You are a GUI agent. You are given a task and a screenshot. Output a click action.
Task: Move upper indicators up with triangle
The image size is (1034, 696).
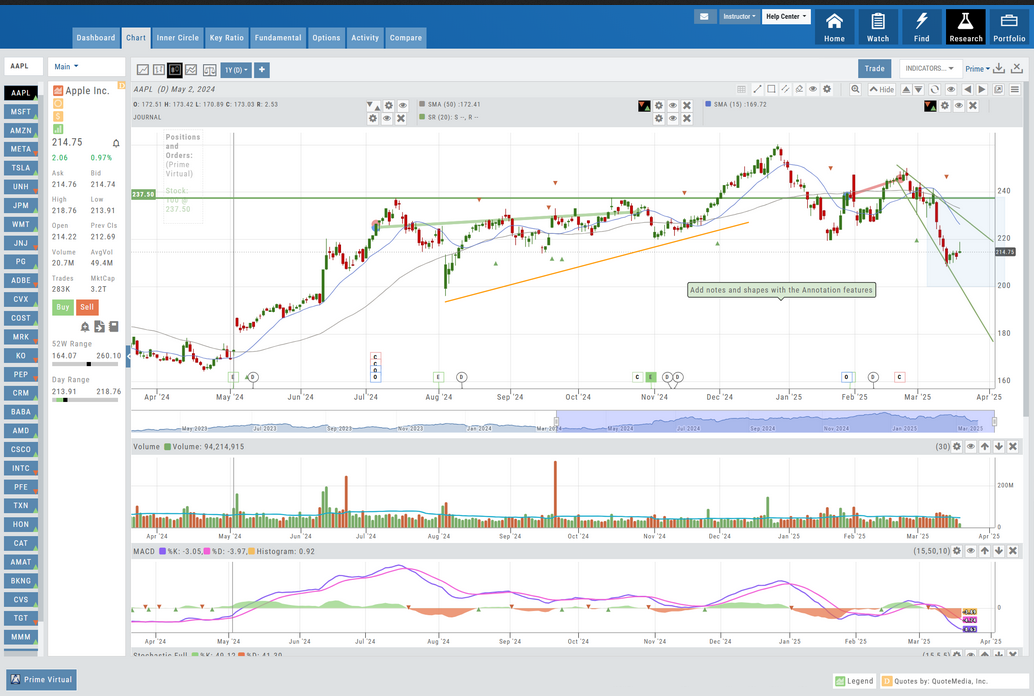906,89
